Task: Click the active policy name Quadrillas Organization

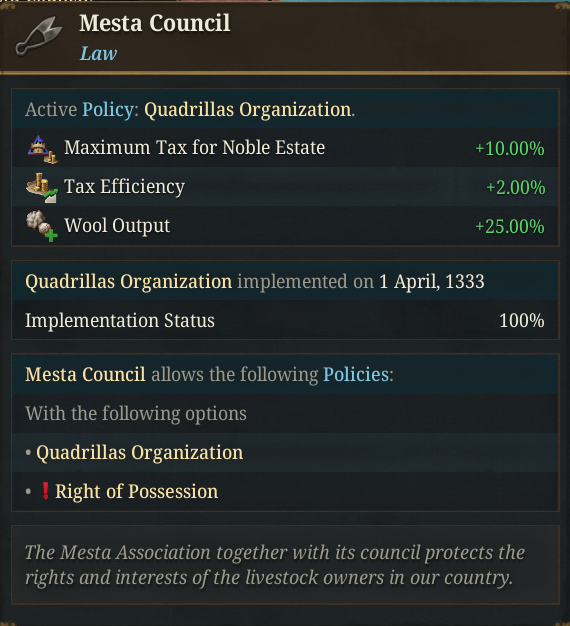Action: [247, 110]
